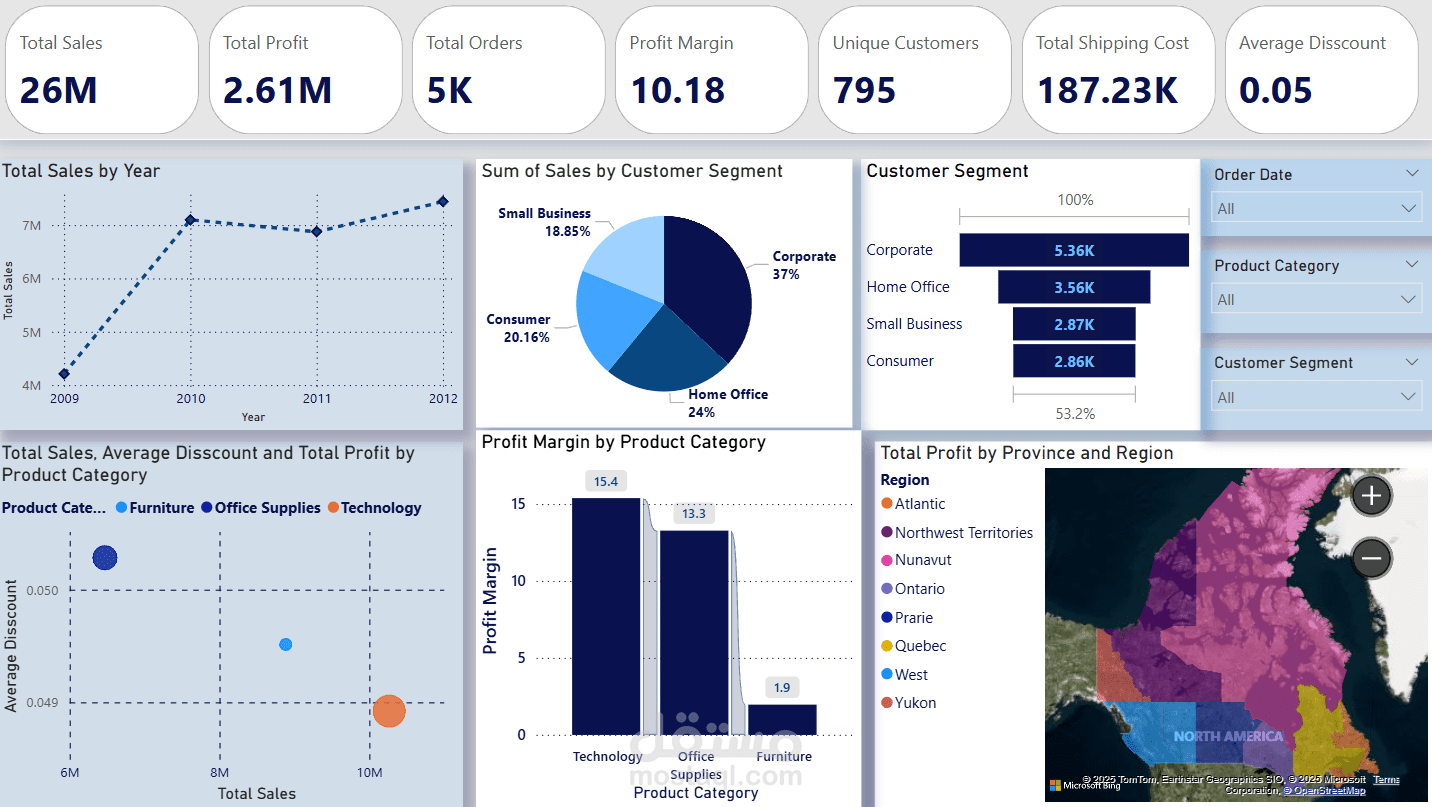Select the Quebec region legend color
The width and height of the screenshot is (1432, 807).
[887, 646]
